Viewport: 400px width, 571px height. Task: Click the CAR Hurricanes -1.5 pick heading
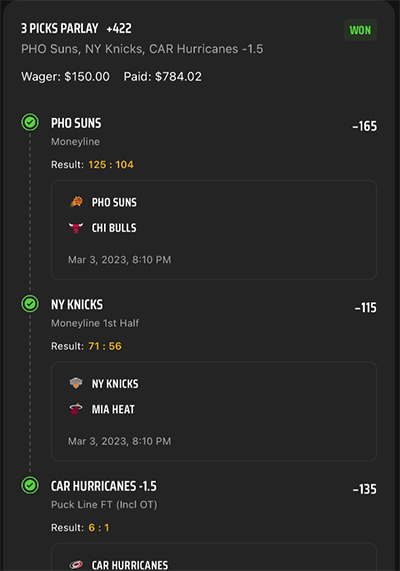coord(104,486)
